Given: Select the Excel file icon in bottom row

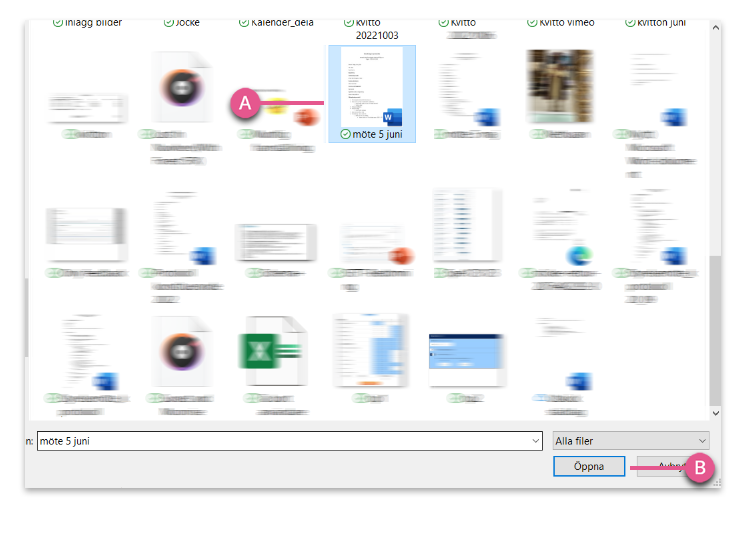Looking at the screenshot, I should 273,351.
